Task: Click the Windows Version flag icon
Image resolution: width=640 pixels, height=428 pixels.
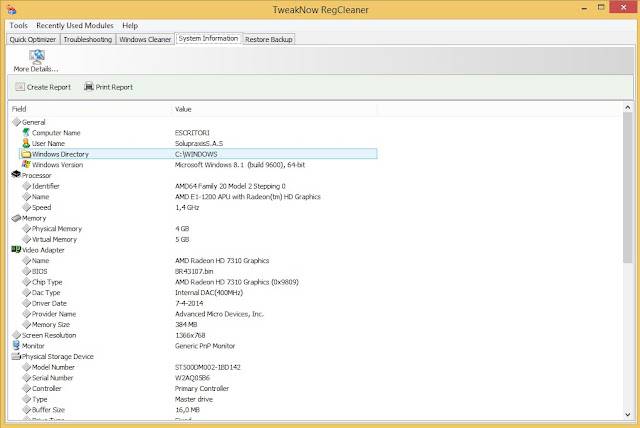Action: click(x=26, y=164)
